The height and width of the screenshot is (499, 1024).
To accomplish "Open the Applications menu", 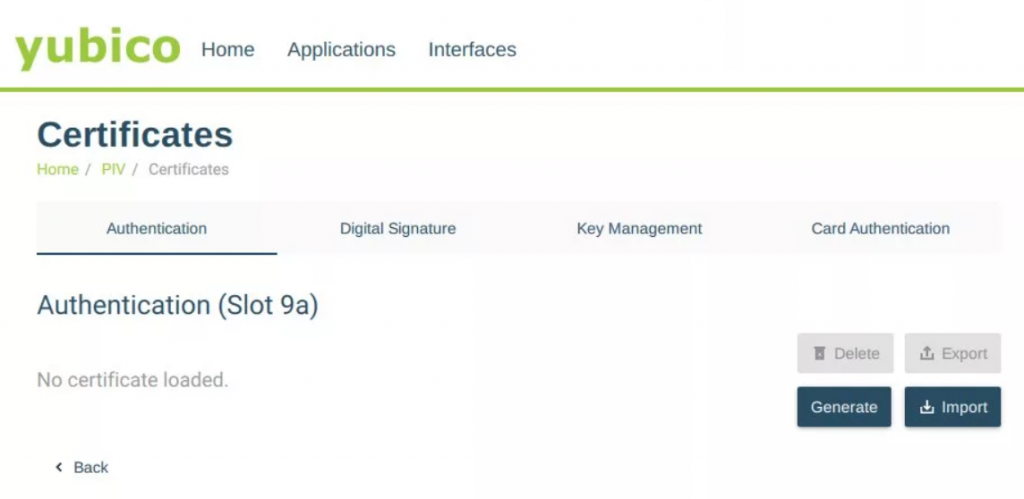I will 342,50.
